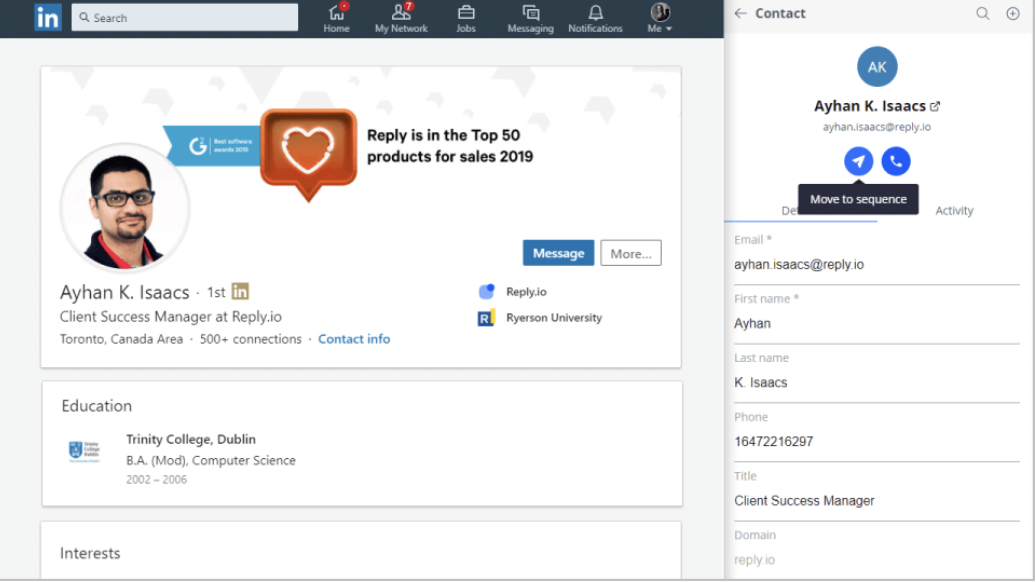Click the add plus icon in Contact panel
Screen dimensions: 1036x582
point(1013,13)
